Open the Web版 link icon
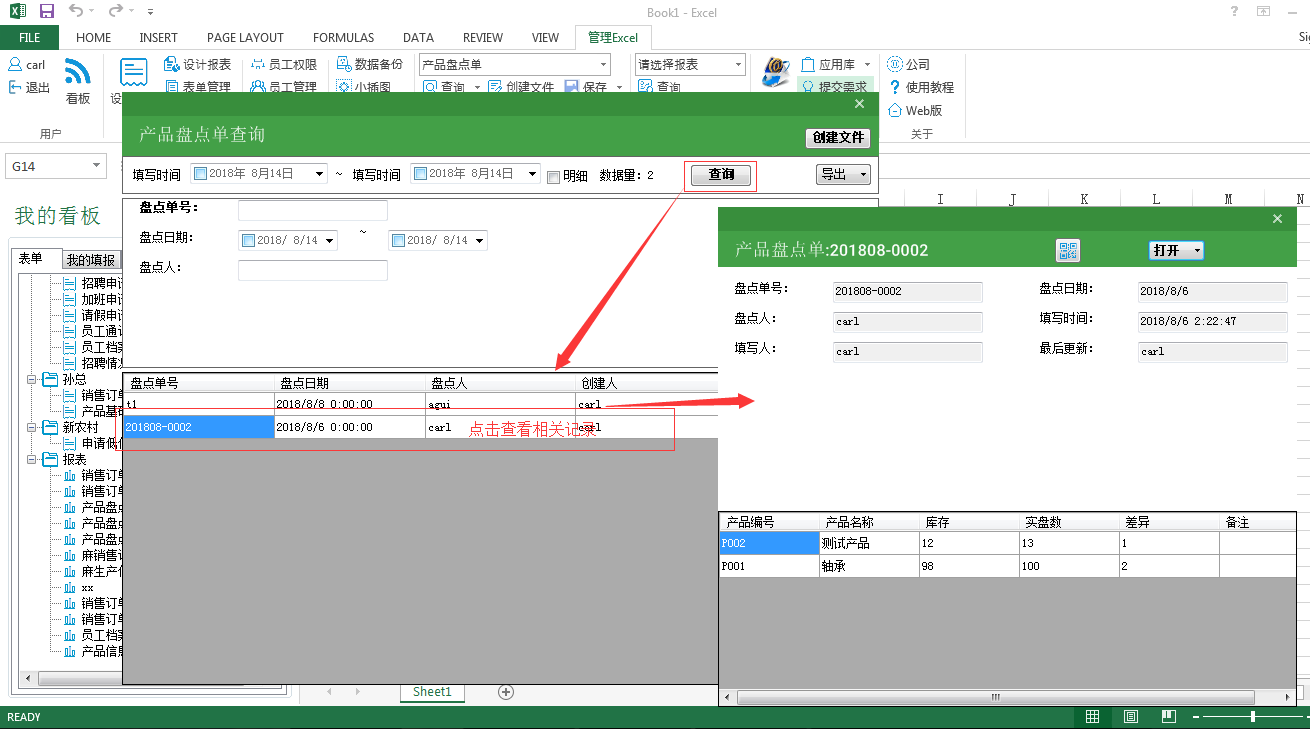This screenshot has height=729, width=1310. (x=895, y=110)
